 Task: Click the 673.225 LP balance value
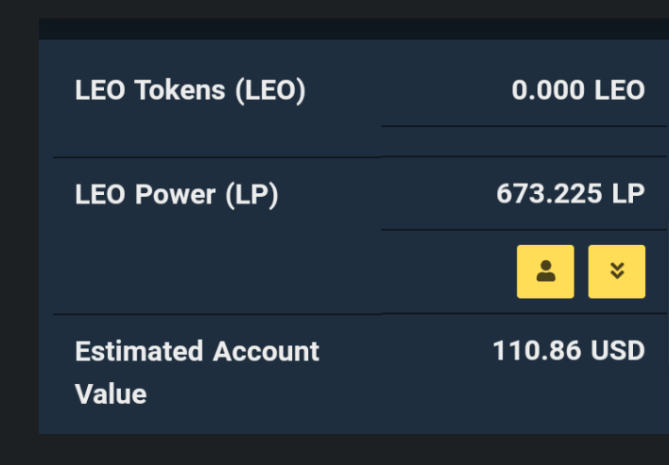click(x=570, y=194)
